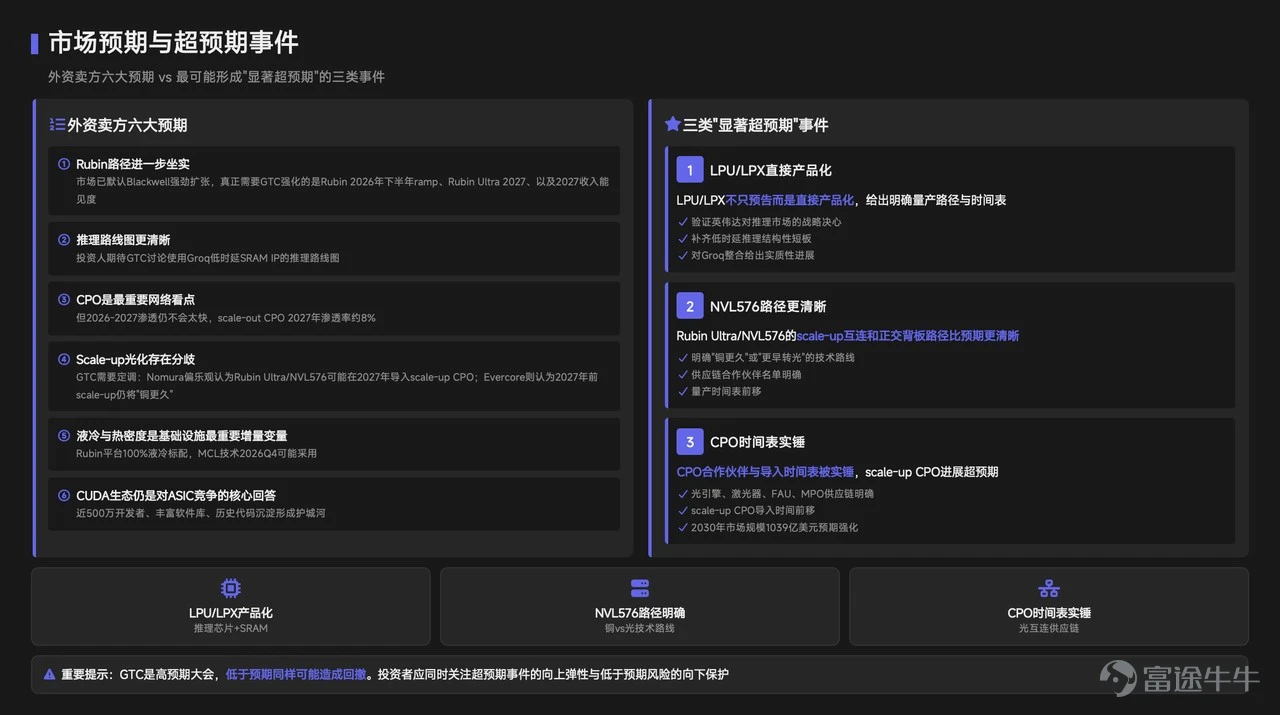
Task: Click the numbered-list icon beside 外资卖方六大预期
Action: click(57, 125)
